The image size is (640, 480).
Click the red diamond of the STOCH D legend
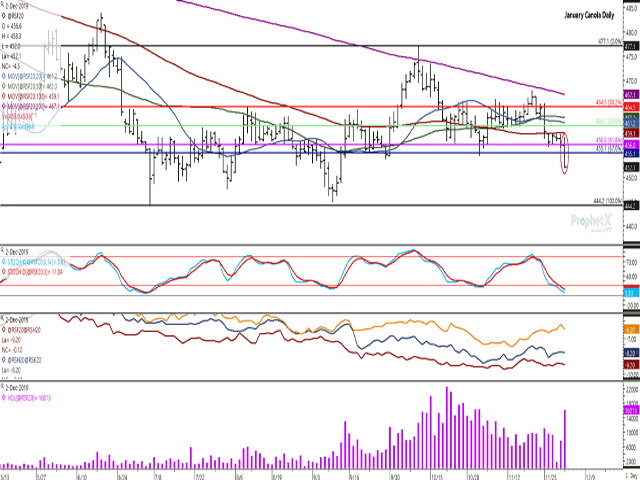coord(3,271)
